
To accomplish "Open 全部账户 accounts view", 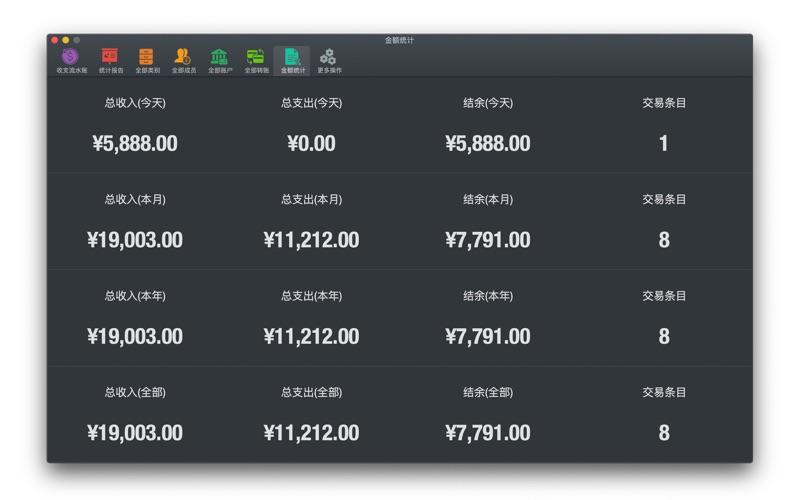I will tap(220, 61).
